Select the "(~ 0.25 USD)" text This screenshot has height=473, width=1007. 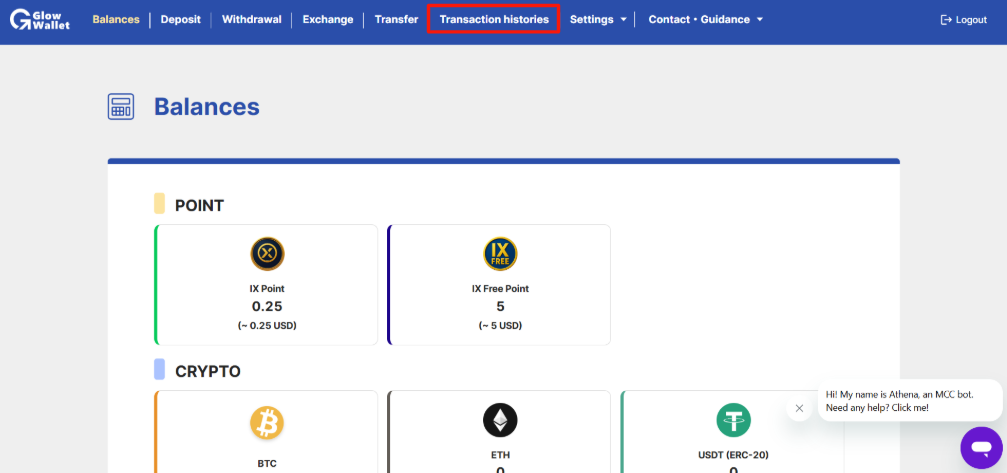tap(267, 325)
